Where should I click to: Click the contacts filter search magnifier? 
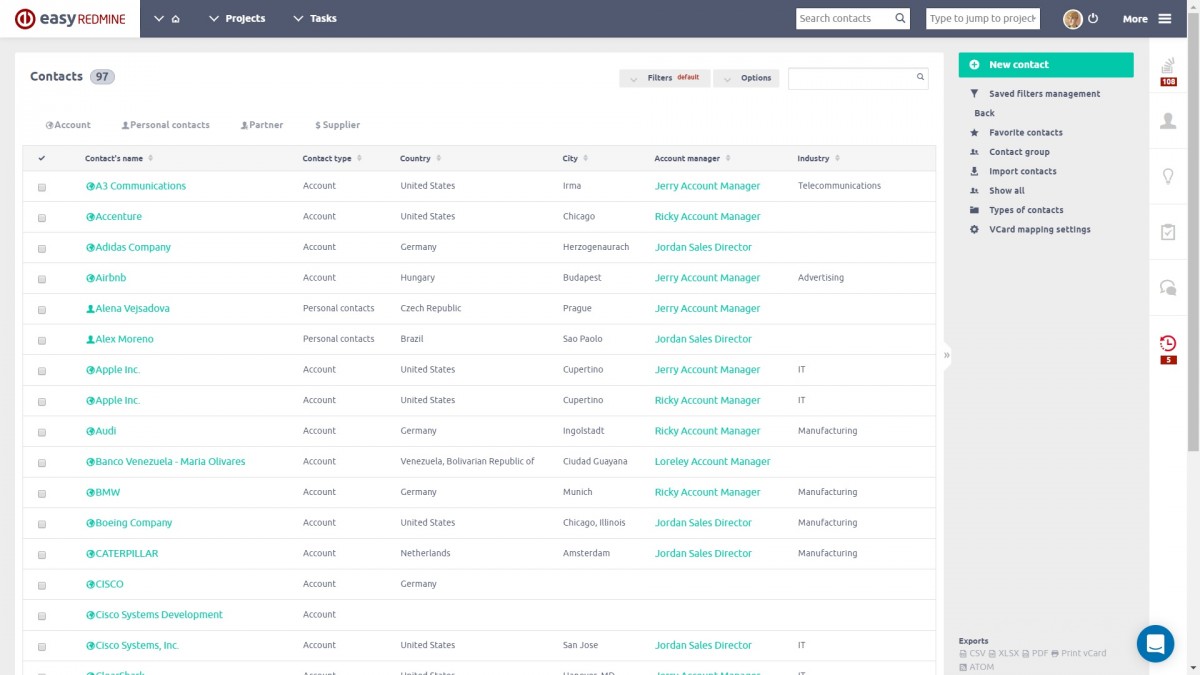(x=920, y=77)
